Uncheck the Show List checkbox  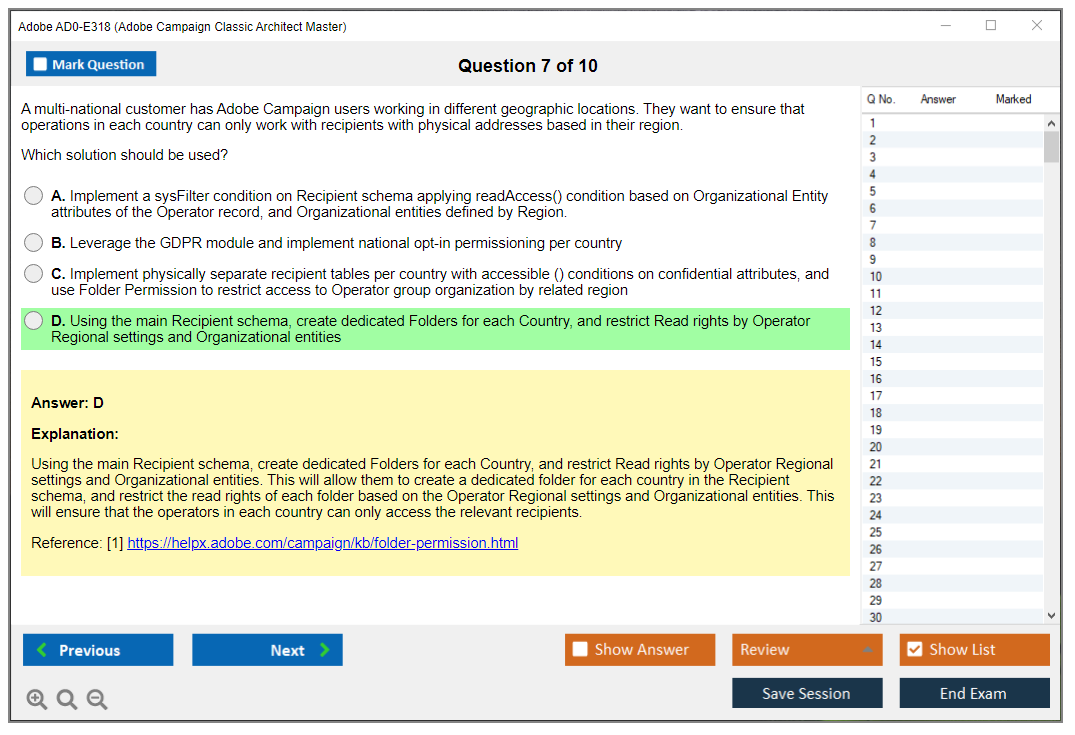pyautogui.click(x=914, y=650)
